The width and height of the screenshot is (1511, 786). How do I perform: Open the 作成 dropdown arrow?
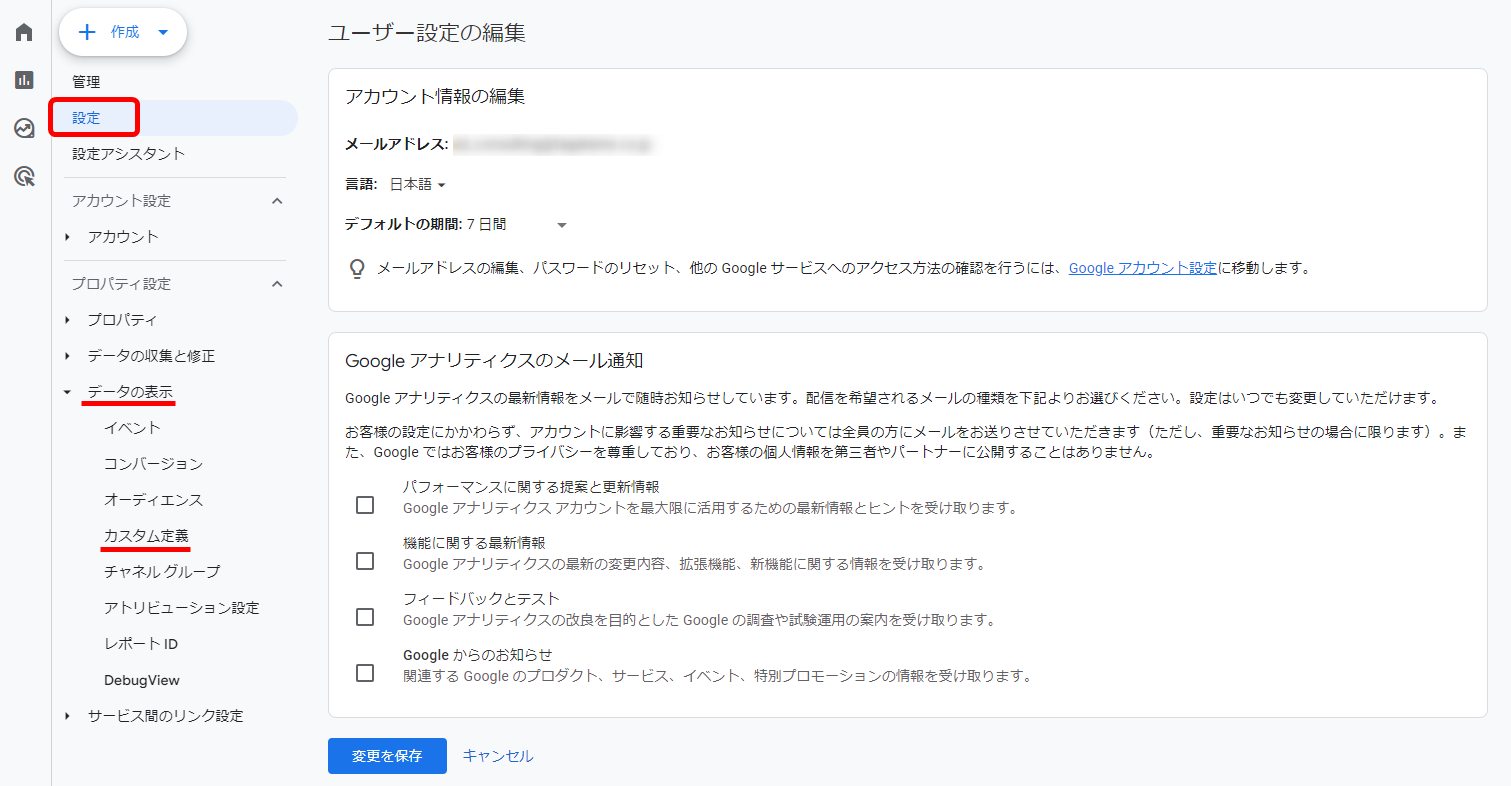[164, 33]
